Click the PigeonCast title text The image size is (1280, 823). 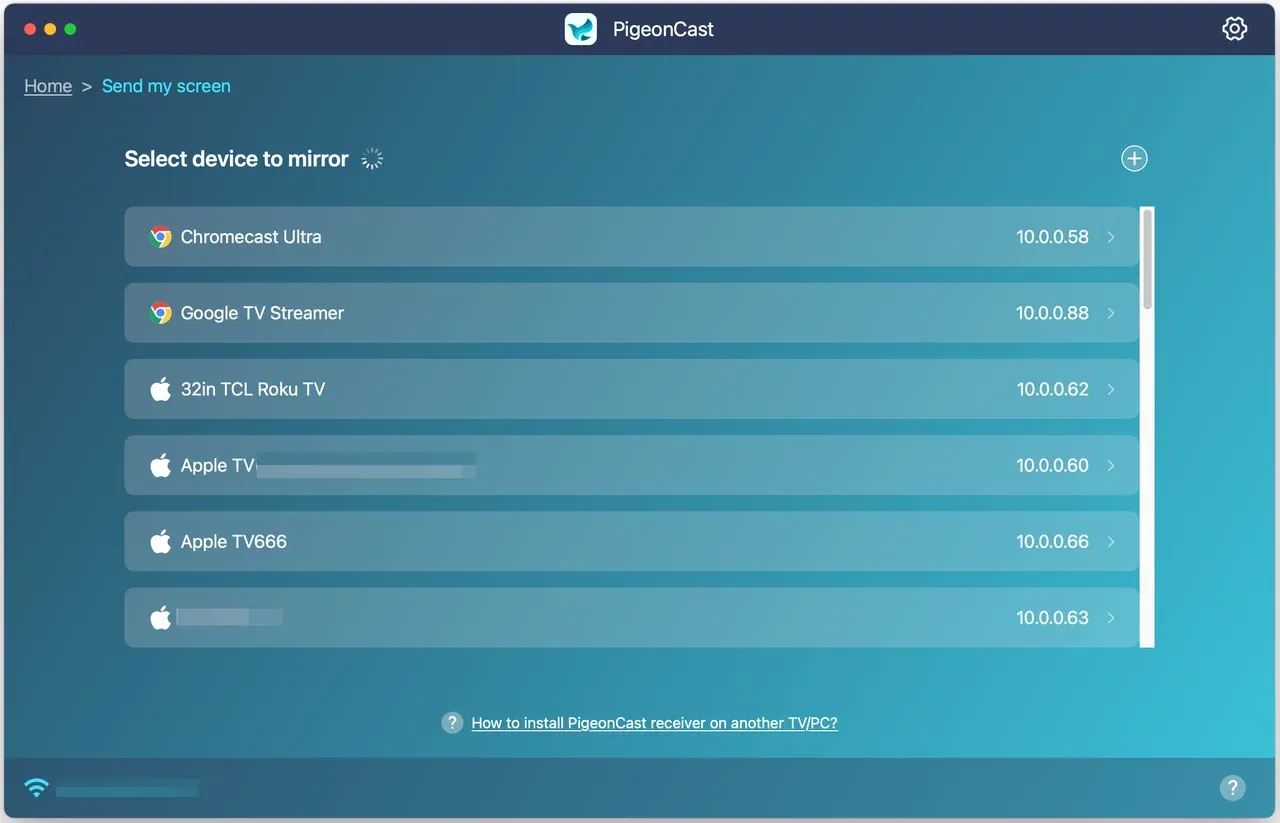[x=663, y=30]
